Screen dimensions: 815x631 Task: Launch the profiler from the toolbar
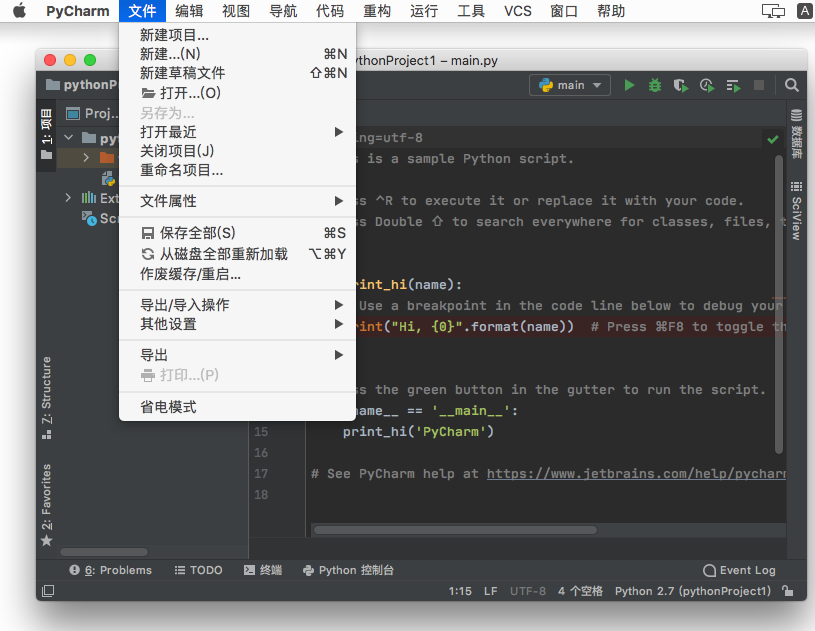[x=707, y=85]
